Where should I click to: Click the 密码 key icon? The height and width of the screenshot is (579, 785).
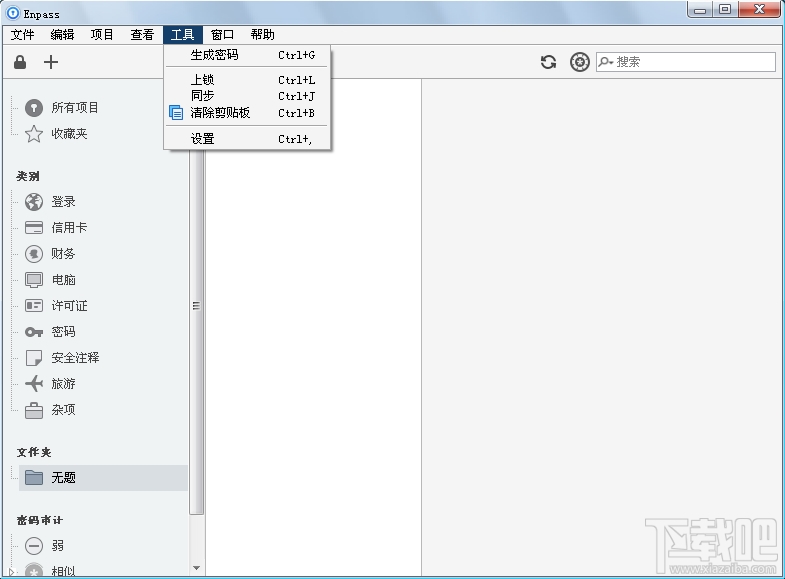[34, 332]
